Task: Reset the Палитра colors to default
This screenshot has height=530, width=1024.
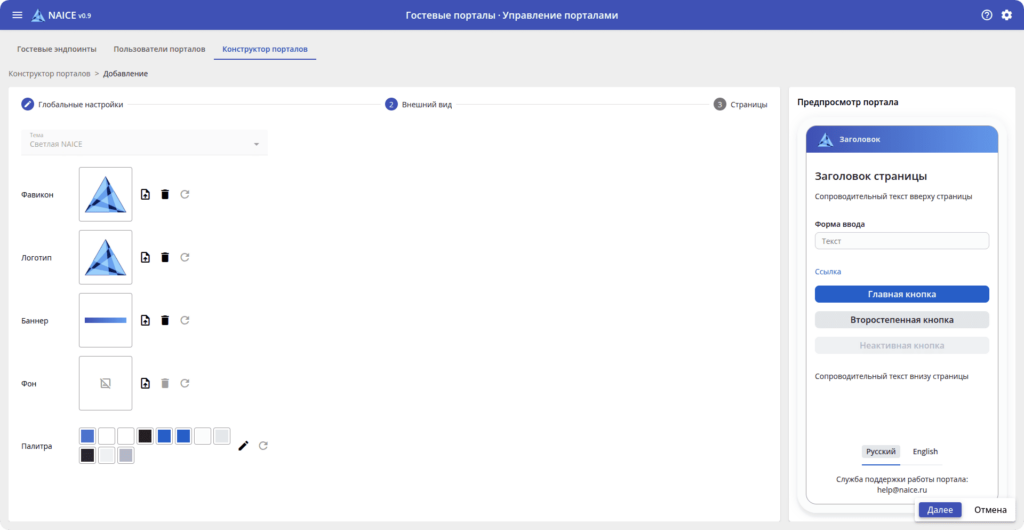Action: (x=263, y=446)
